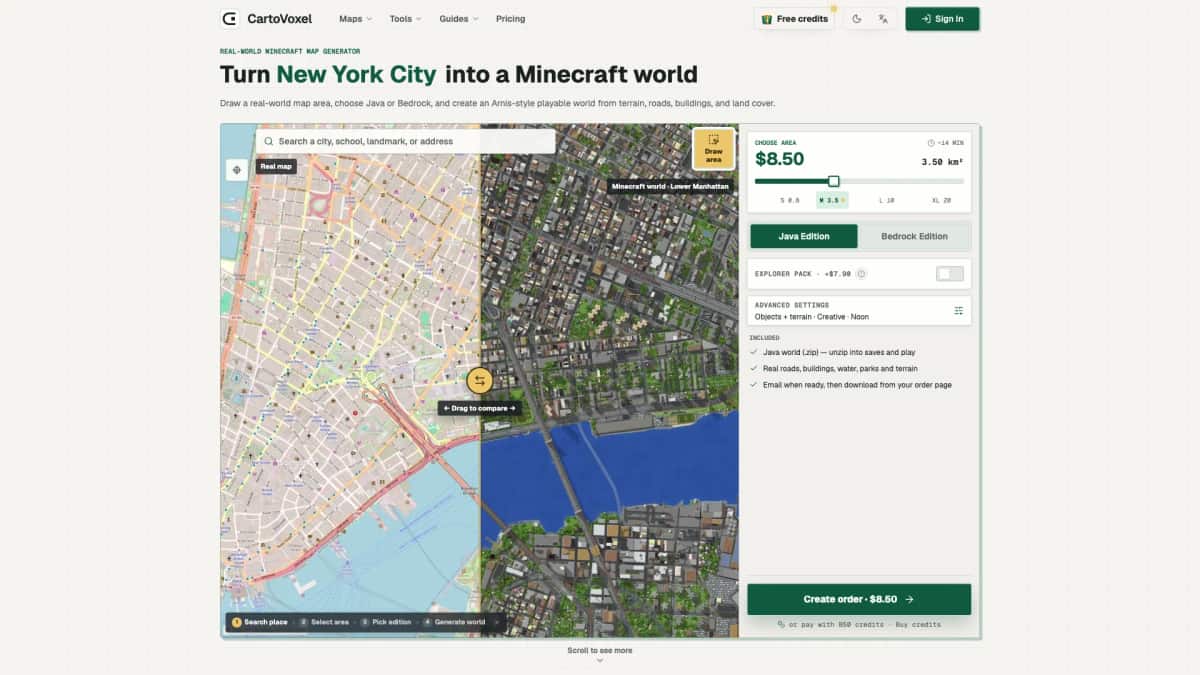Viewport: 1200px width, 675px height.
Task: Select the Bedrock Edition option
Action: (914, 236)
